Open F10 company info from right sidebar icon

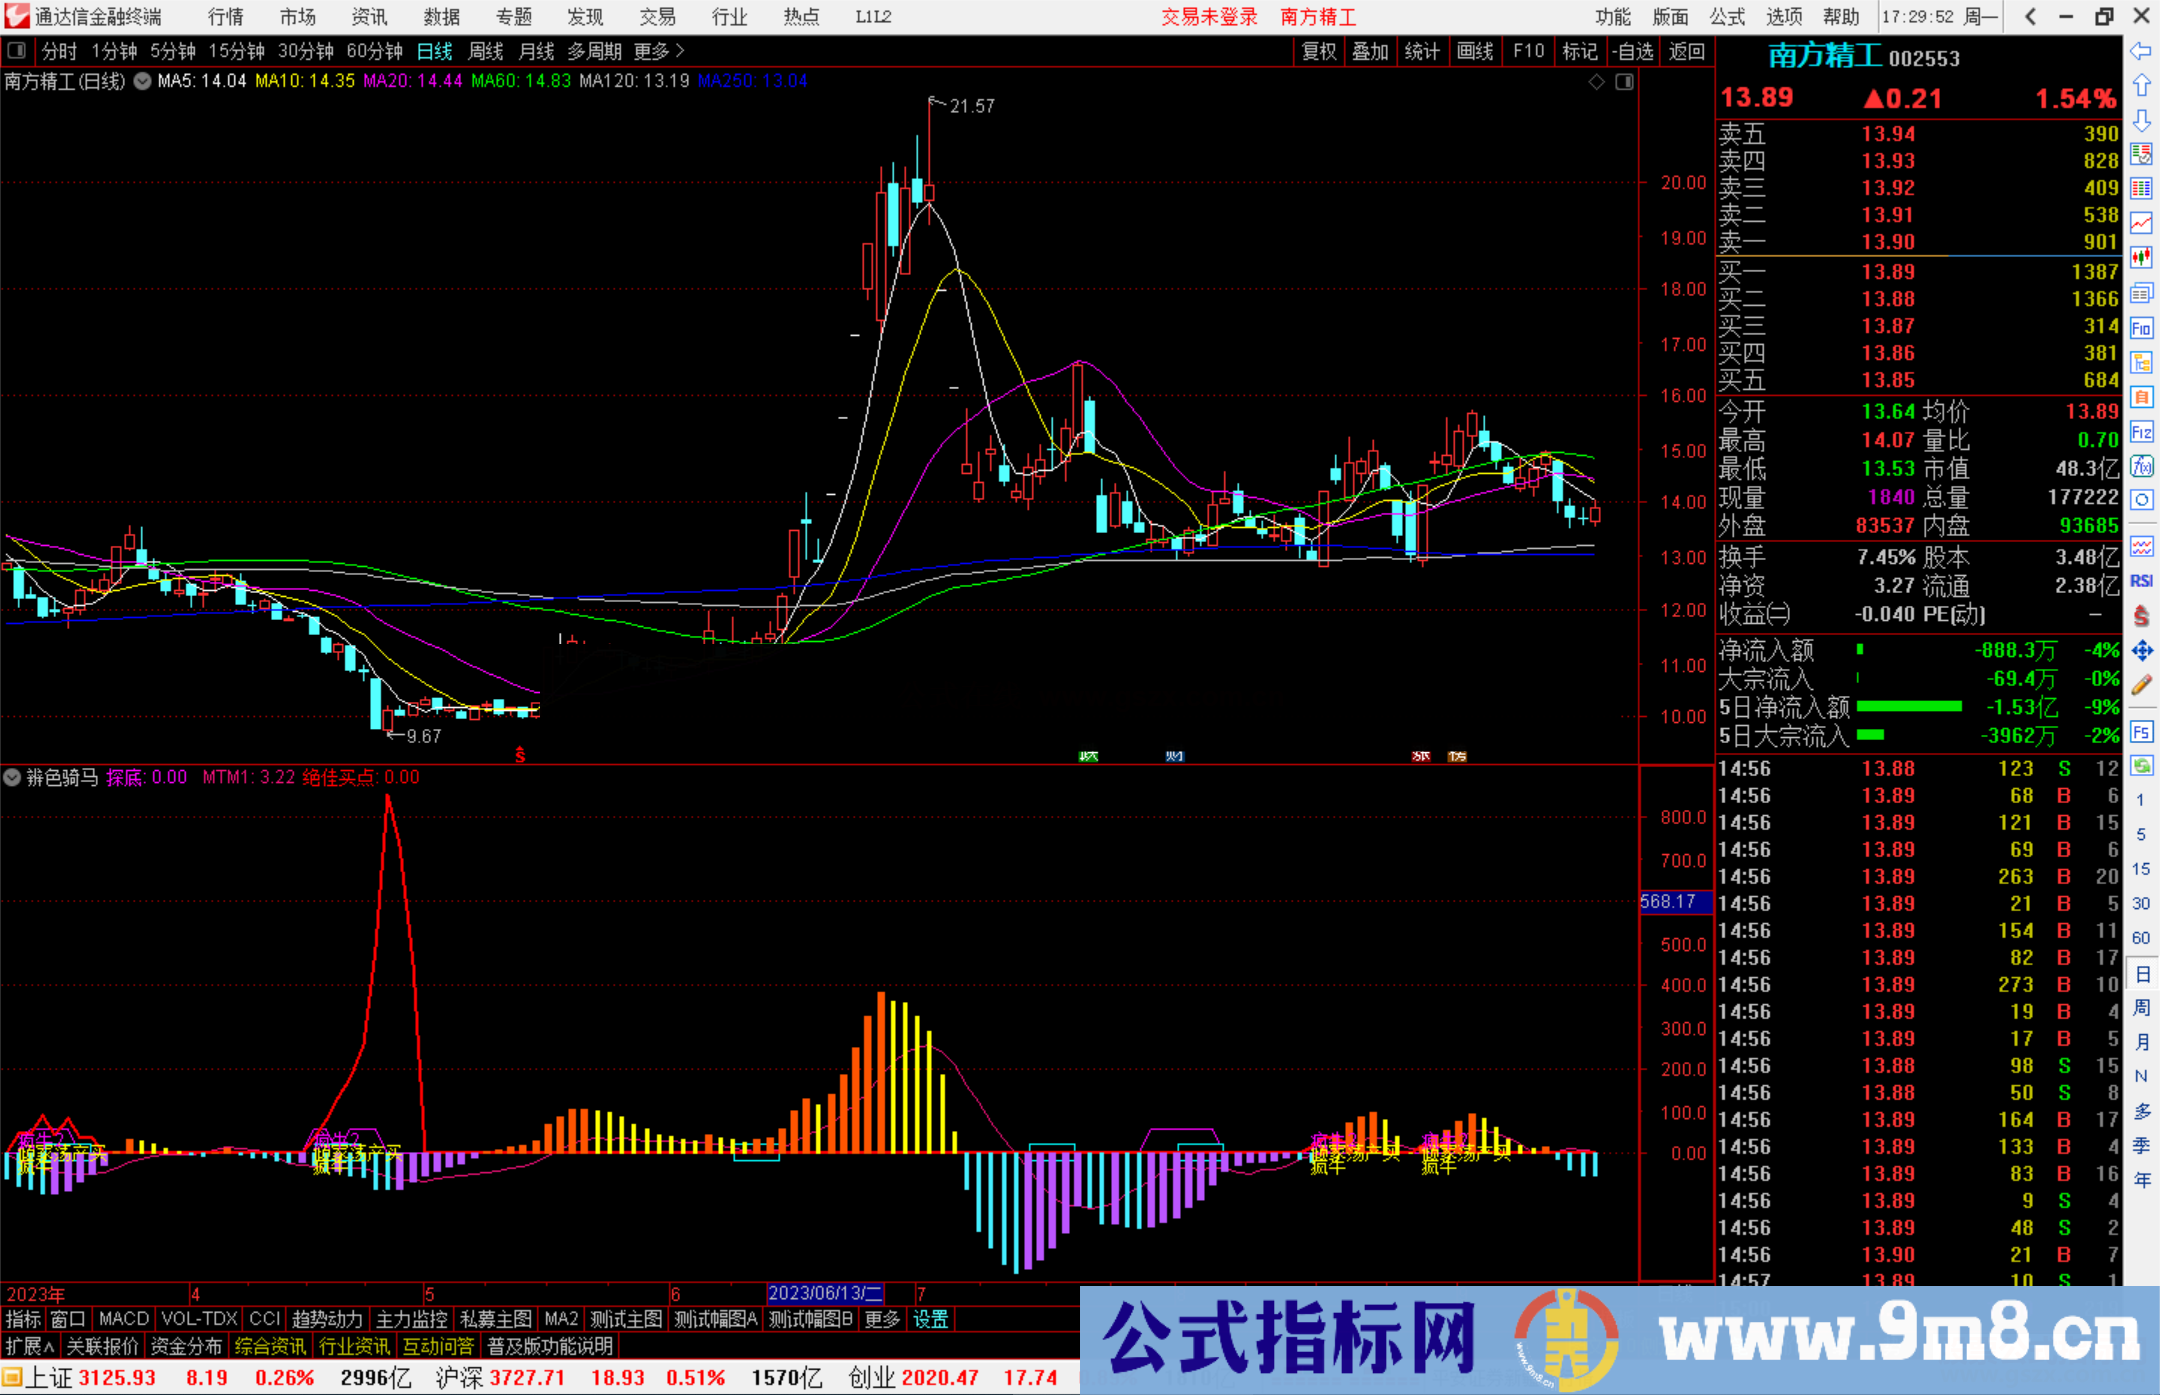coord(2143,325)
